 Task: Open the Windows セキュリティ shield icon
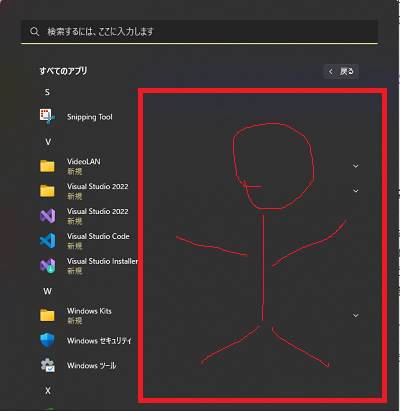(x=47, y=340)
